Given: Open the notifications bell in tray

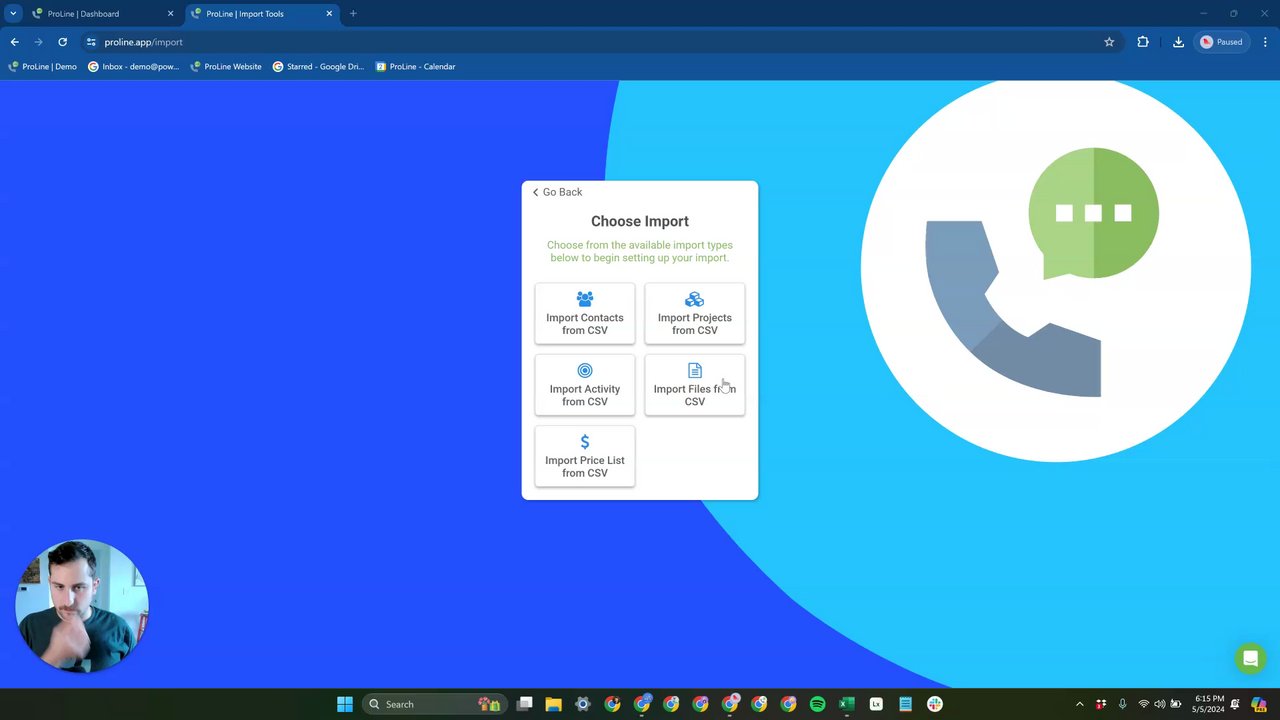Looking at the screenshot, I should 1236,704.
